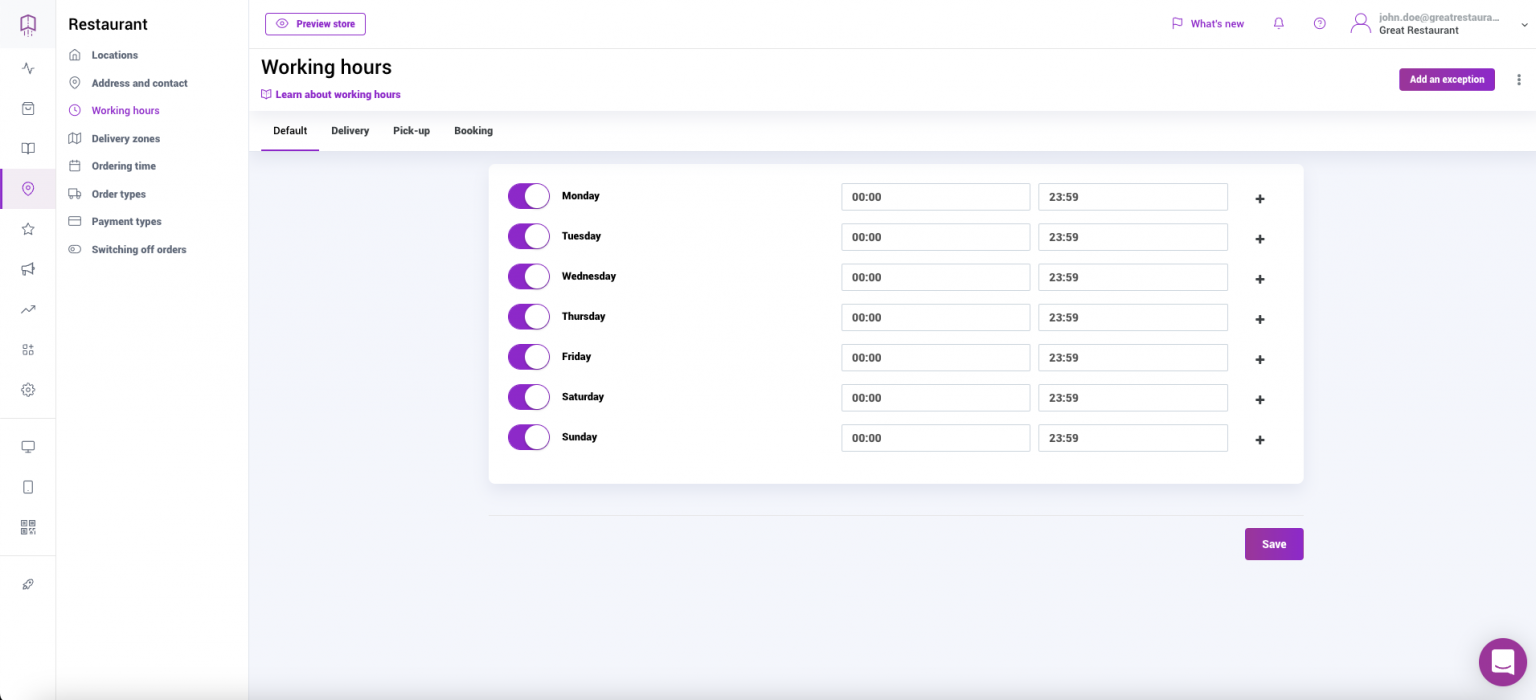Image resolution: width=1536 pixels, height=700 pixels.
Task: Open the QR code icon in sidebar
Action: click(x=27, y=527)
